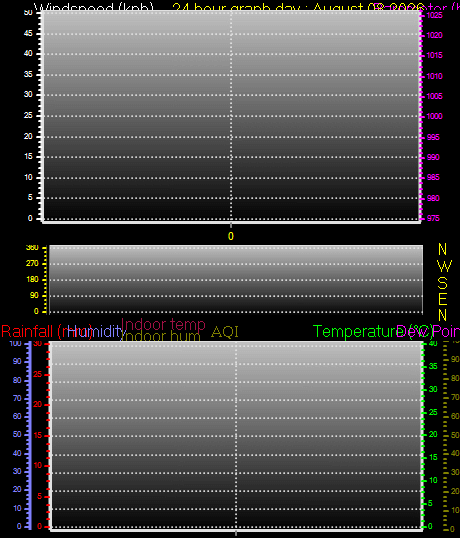
Task: Click the compass letter W
Action: 445,266
